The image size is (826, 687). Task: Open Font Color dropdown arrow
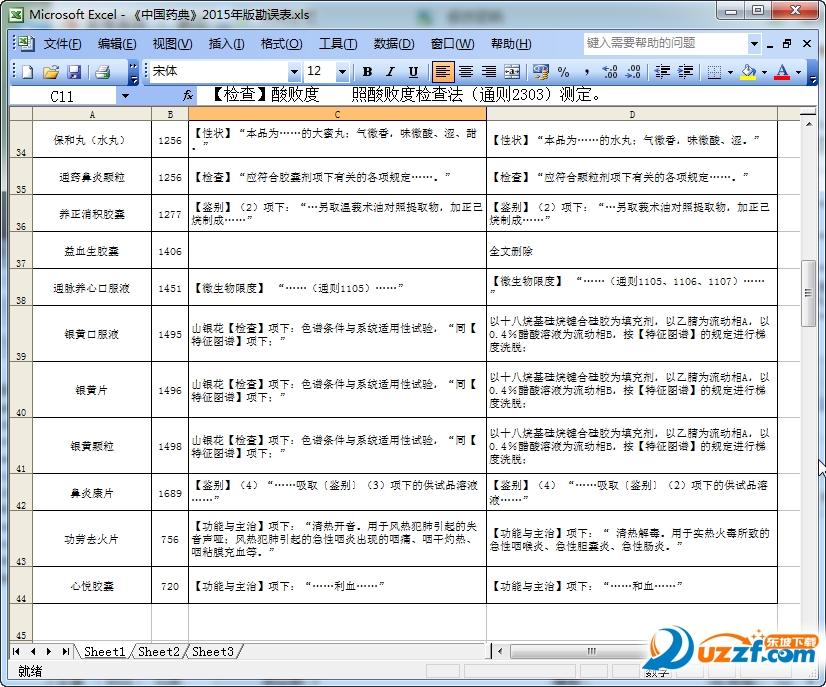(x=799, y=72)
